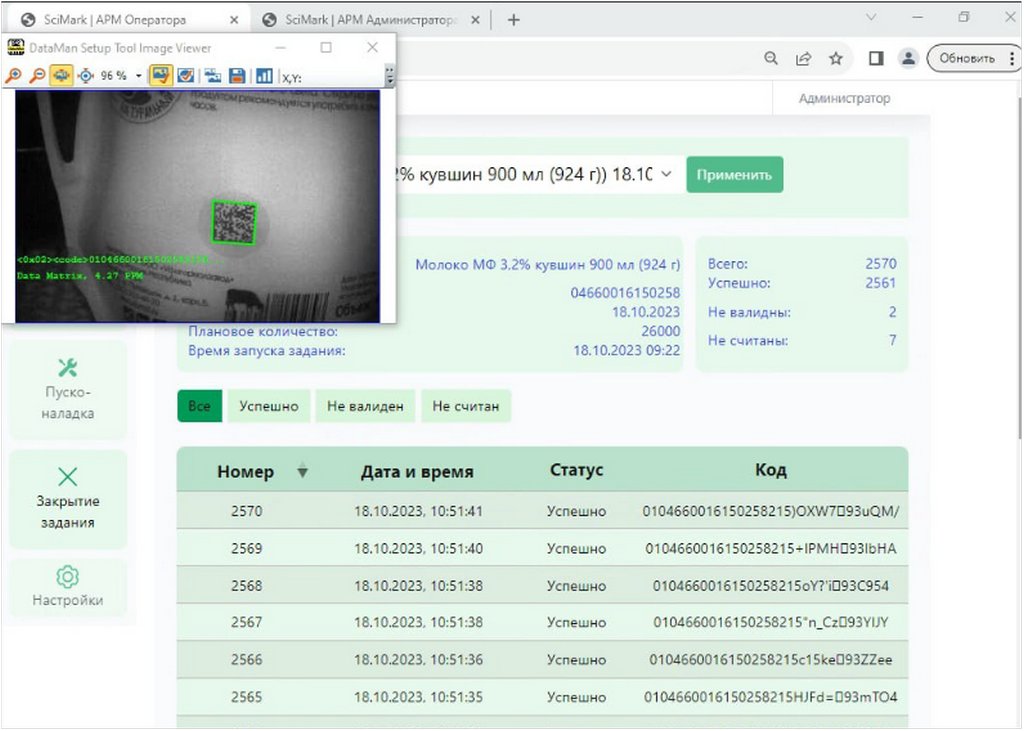This screenshot has height=731, width=1024.
Task: Click the Применить button
Action: (735, 174)
